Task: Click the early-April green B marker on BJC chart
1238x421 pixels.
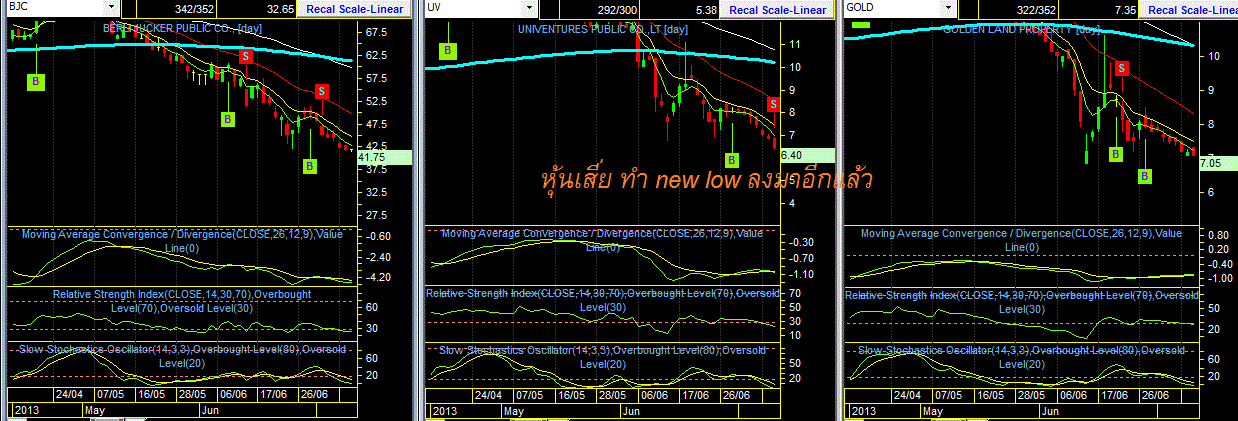Action: (36, 81)
